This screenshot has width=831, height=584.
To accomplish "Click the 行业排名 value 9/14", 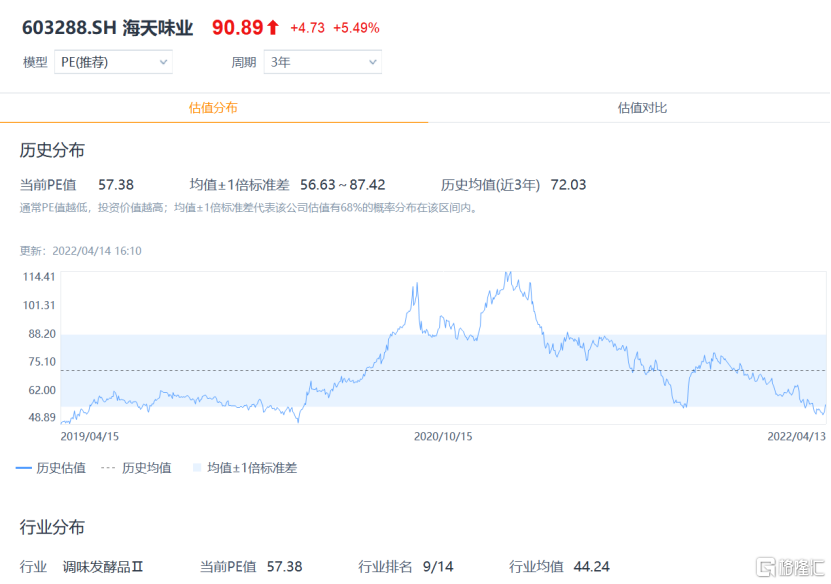I will point(438,567).
